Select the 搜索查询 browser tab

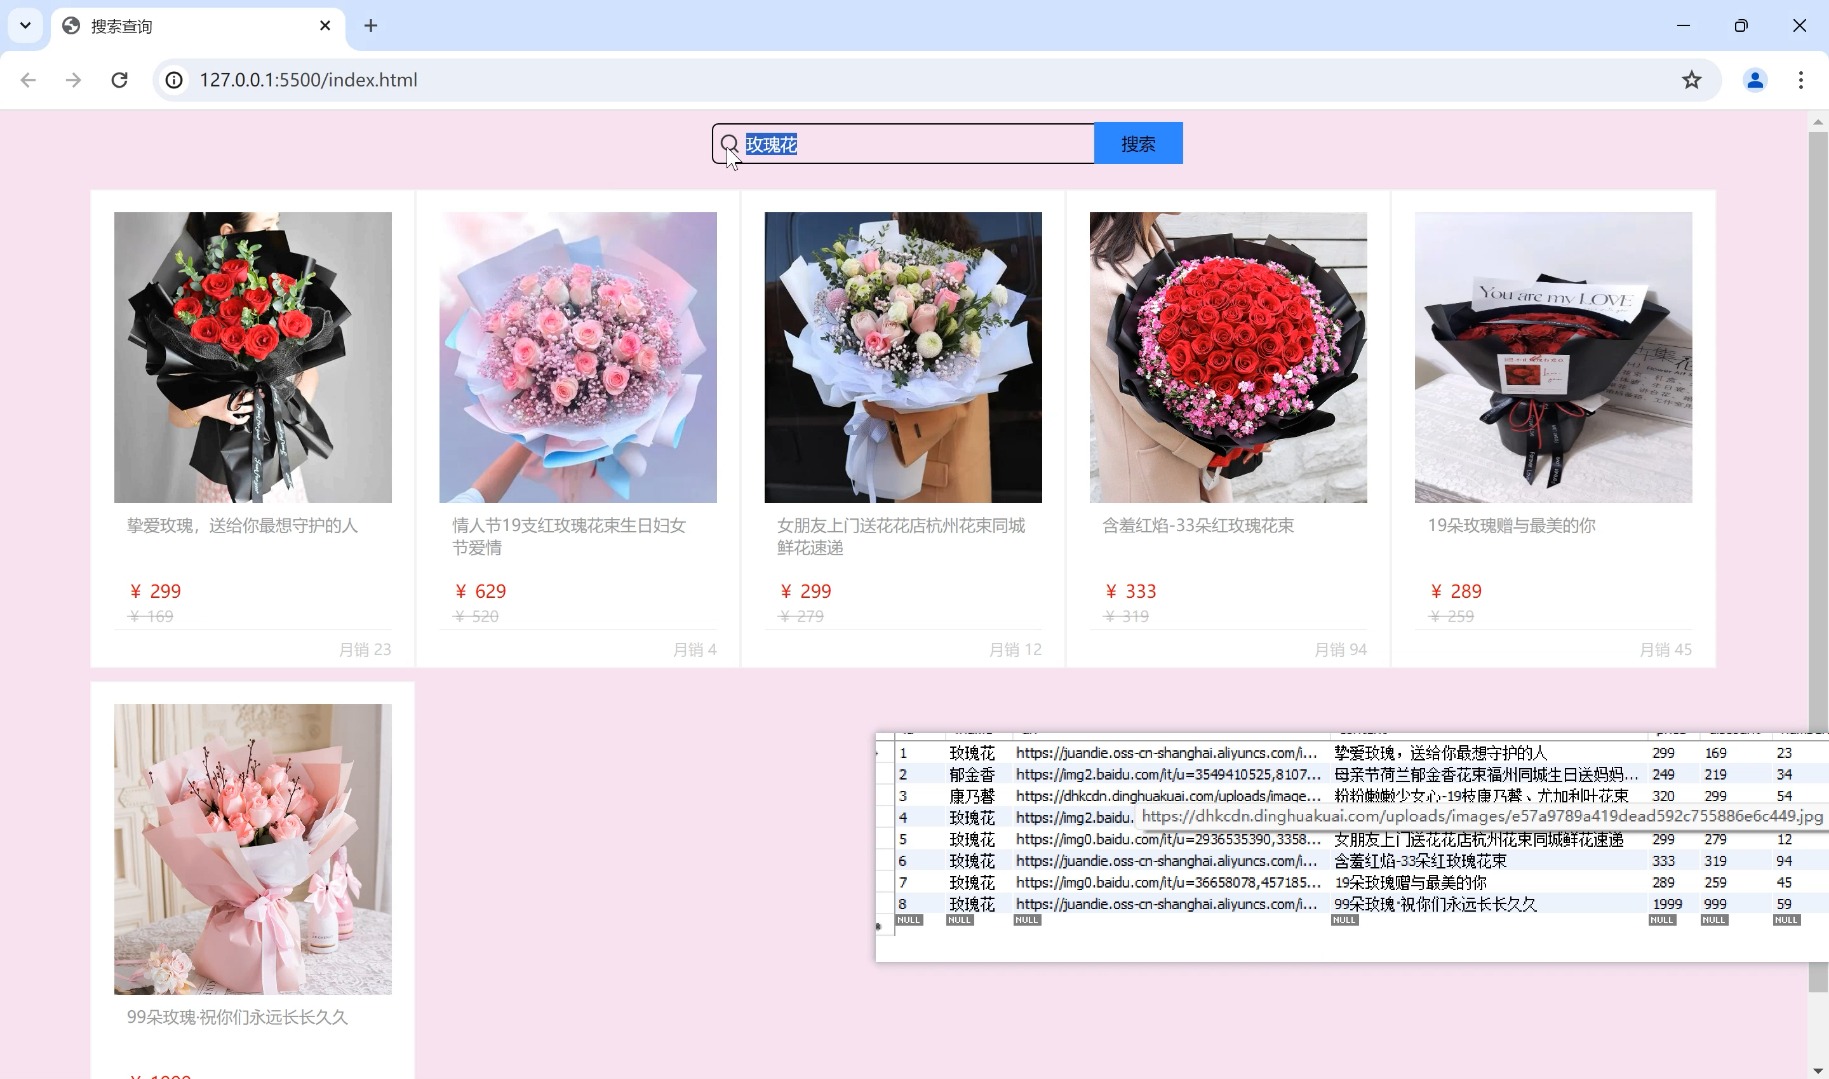pyautogui.click(x=198, y=26)
